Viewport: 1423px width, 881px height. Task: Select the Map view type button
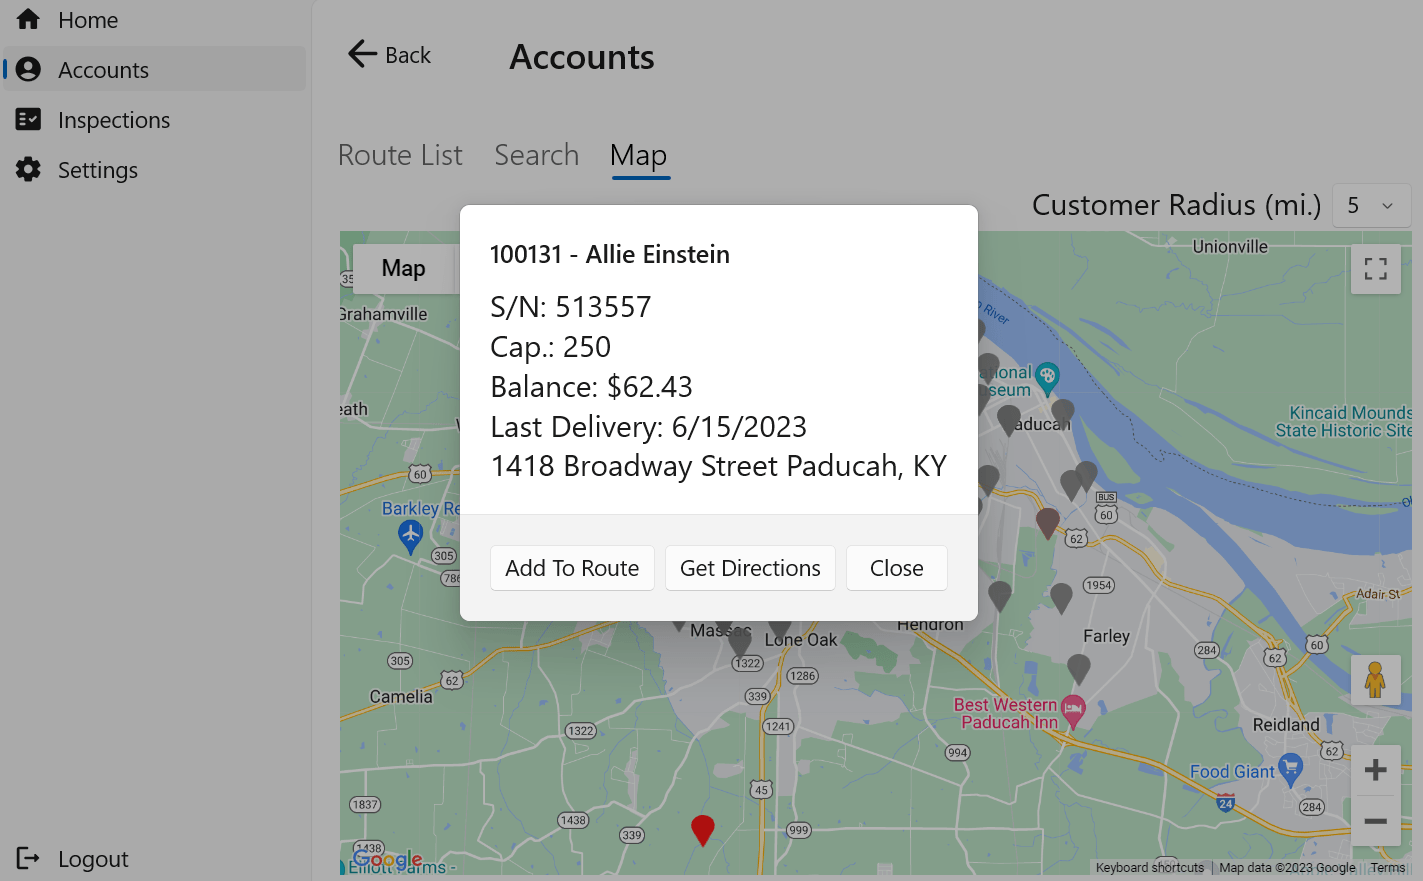(403, 268)
